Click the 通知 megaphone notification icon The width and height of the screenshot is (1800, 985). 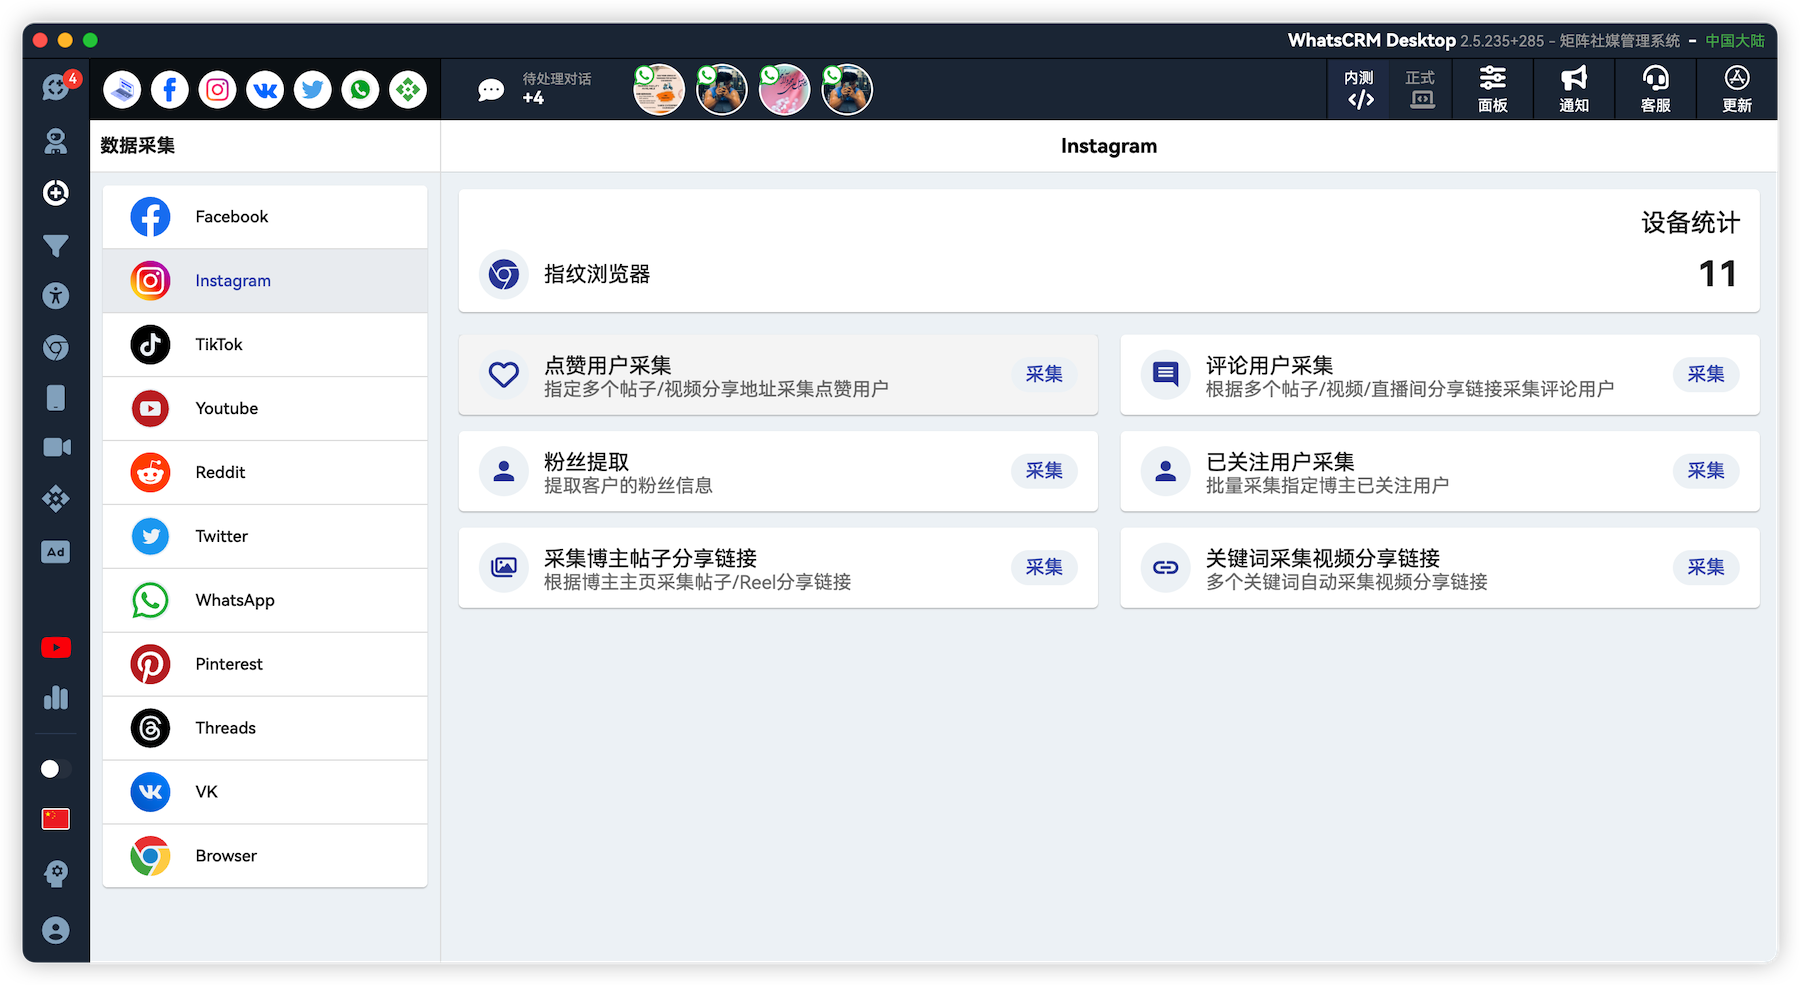pos(1573,89)
